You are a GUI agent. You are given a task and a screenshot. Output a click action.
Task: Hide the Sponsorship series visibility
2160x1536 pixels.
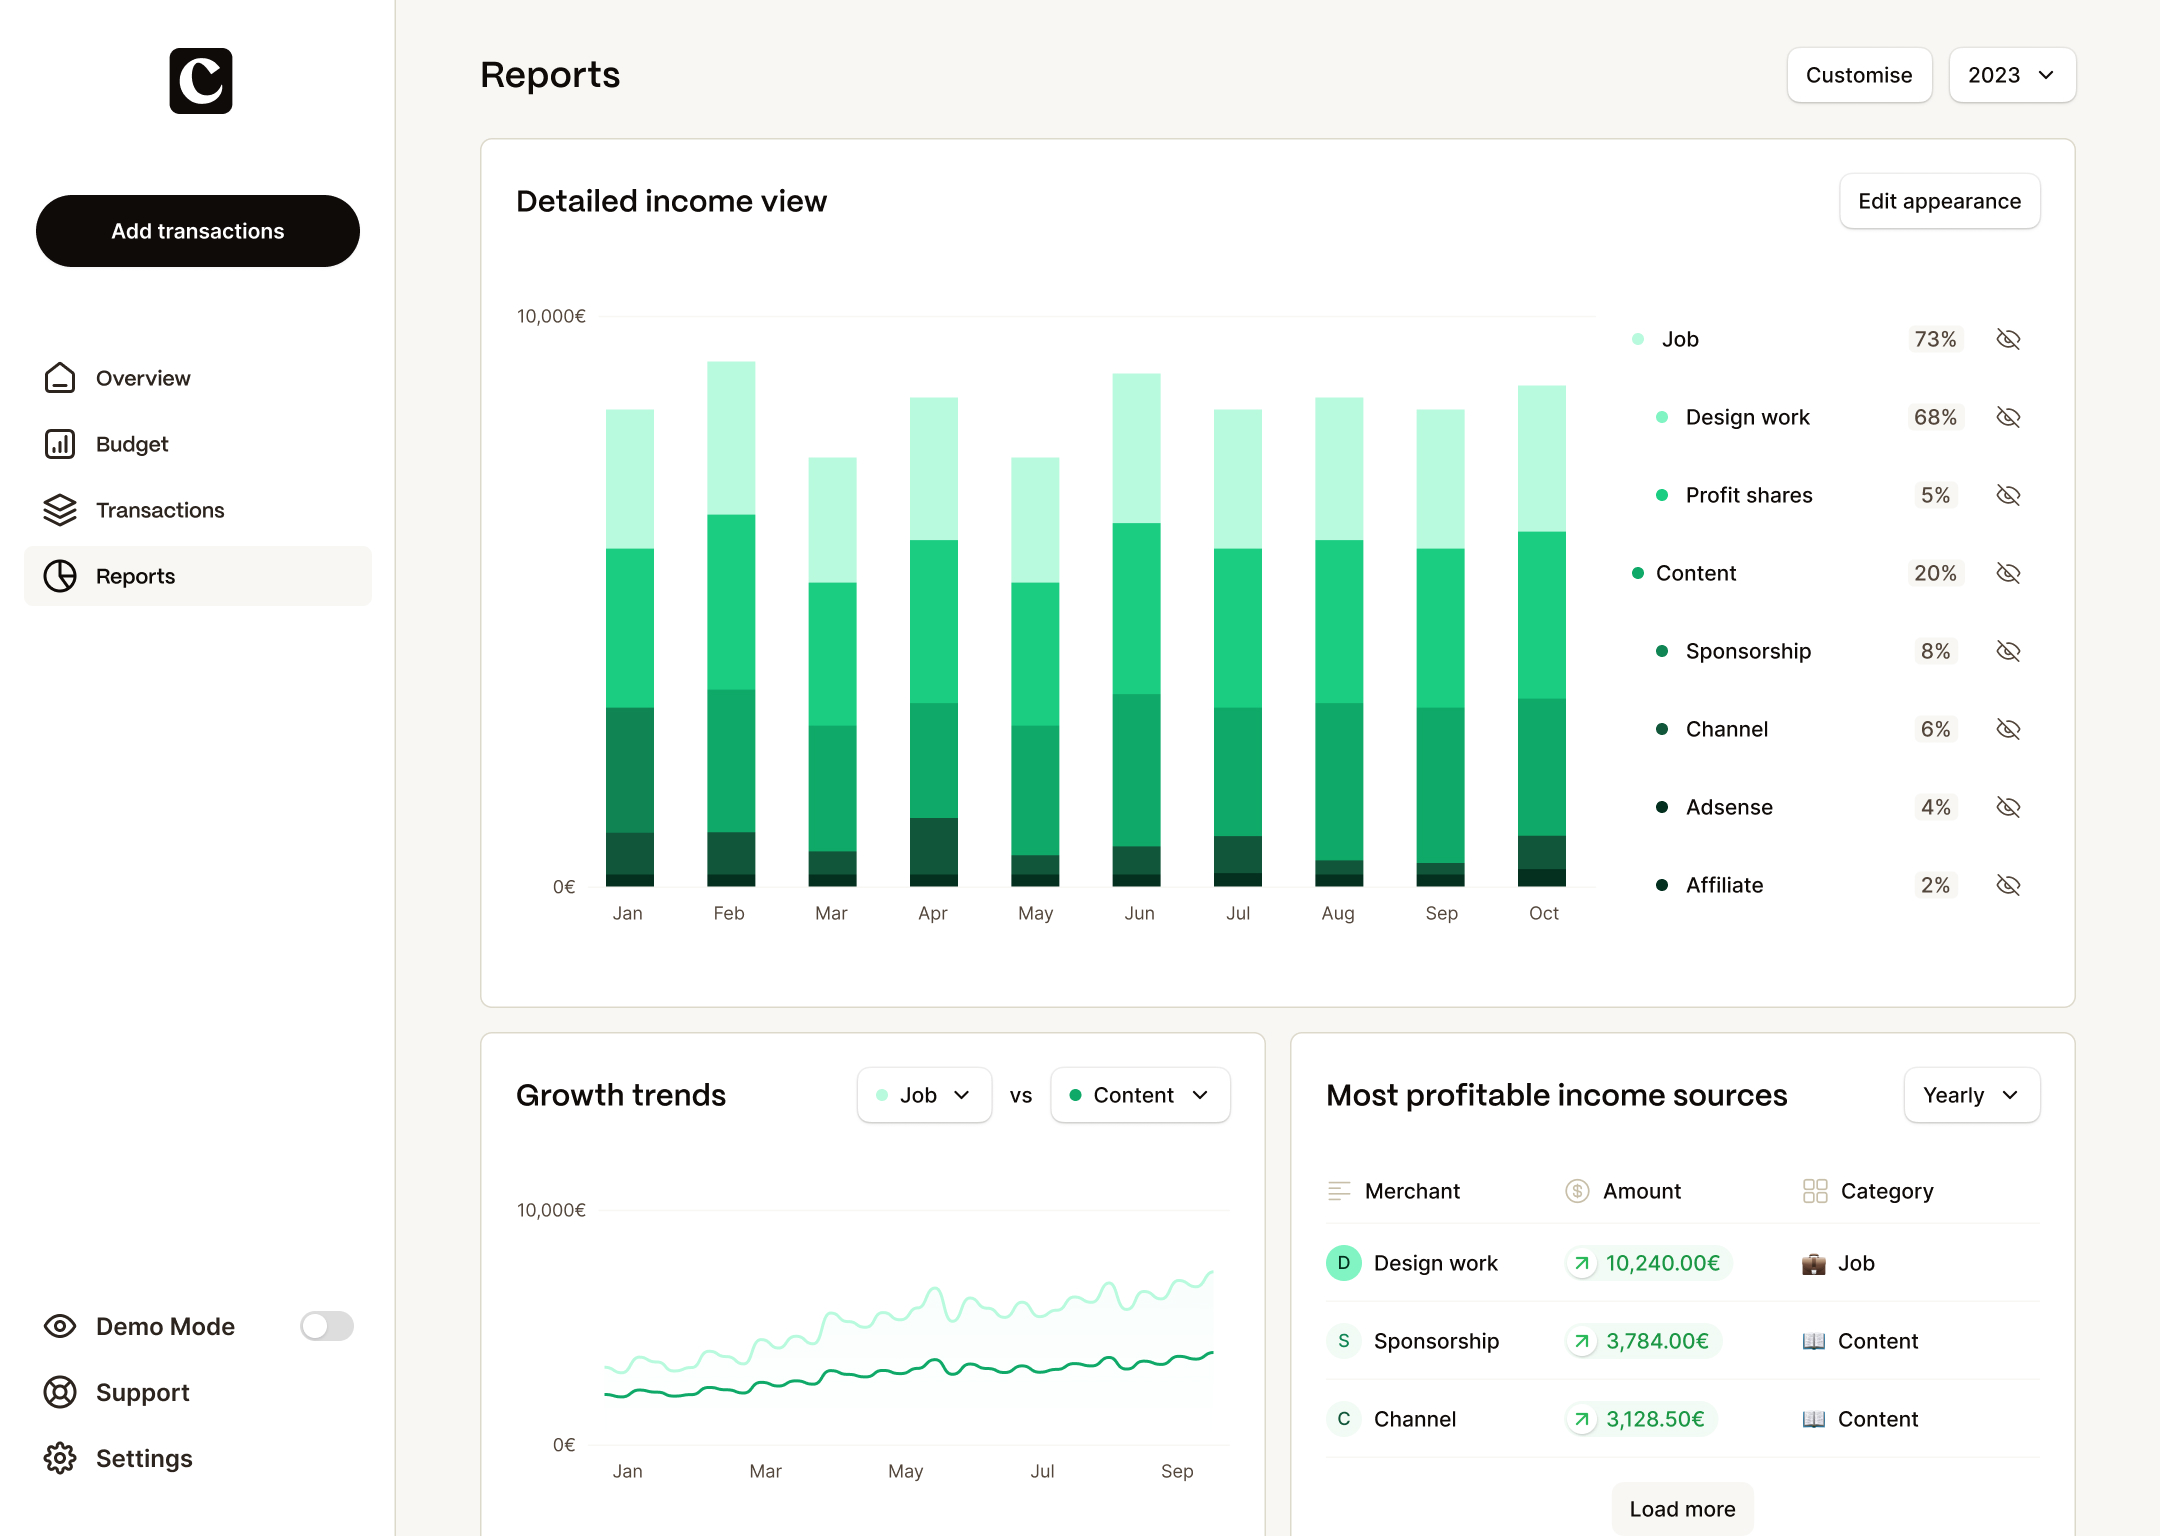(2008, 651)
